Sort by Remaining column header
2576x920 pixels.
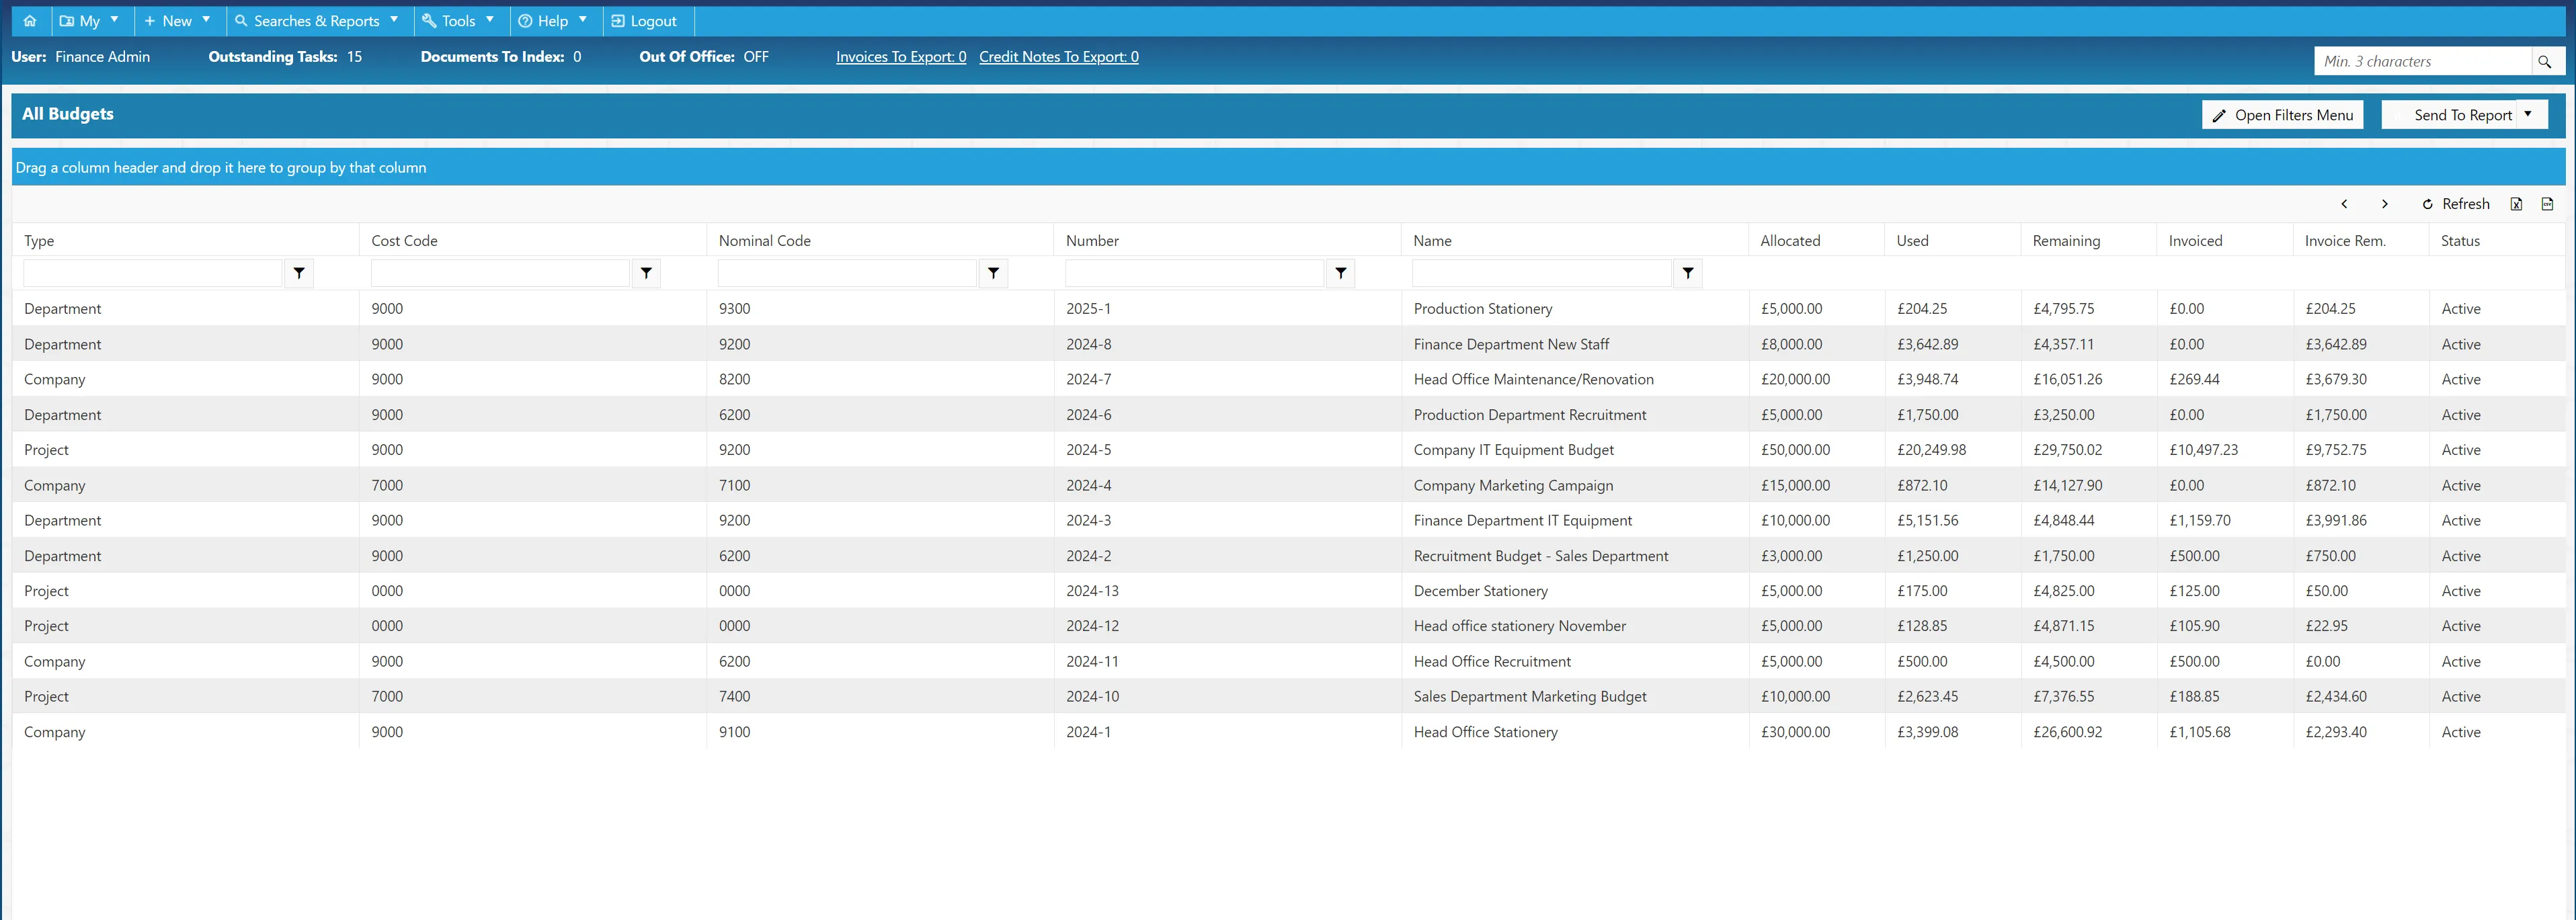(2066, 241)
